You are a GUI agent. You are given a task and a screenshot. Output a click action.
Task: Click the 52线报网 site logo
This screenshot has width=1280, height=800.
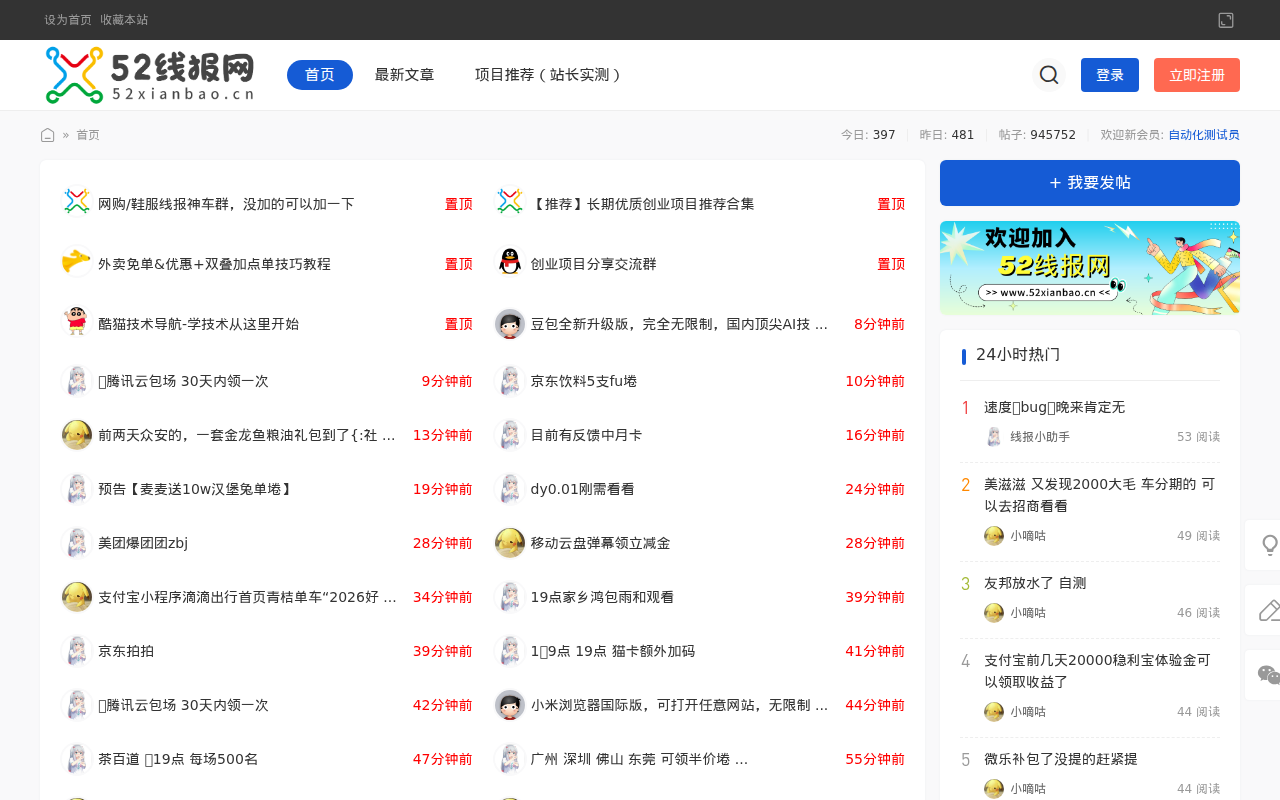(148, 75)
